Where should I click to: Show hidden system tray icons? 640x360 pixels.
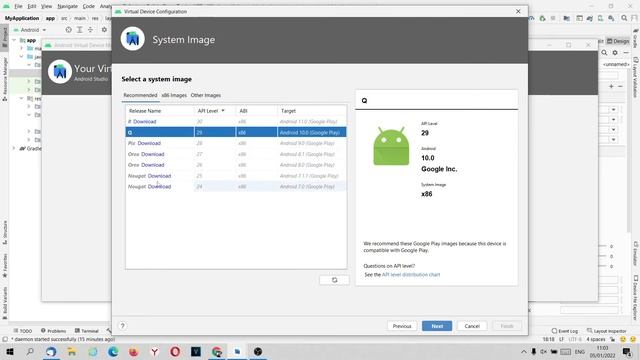(x=524, y=351)
